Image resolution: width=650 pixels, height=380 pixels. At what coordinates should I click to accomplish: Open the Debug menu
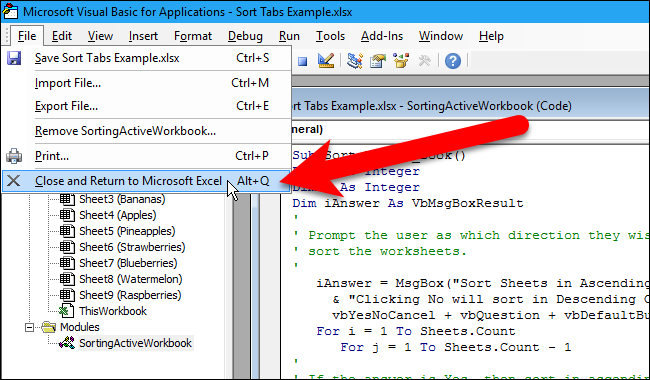pos(245,36)
